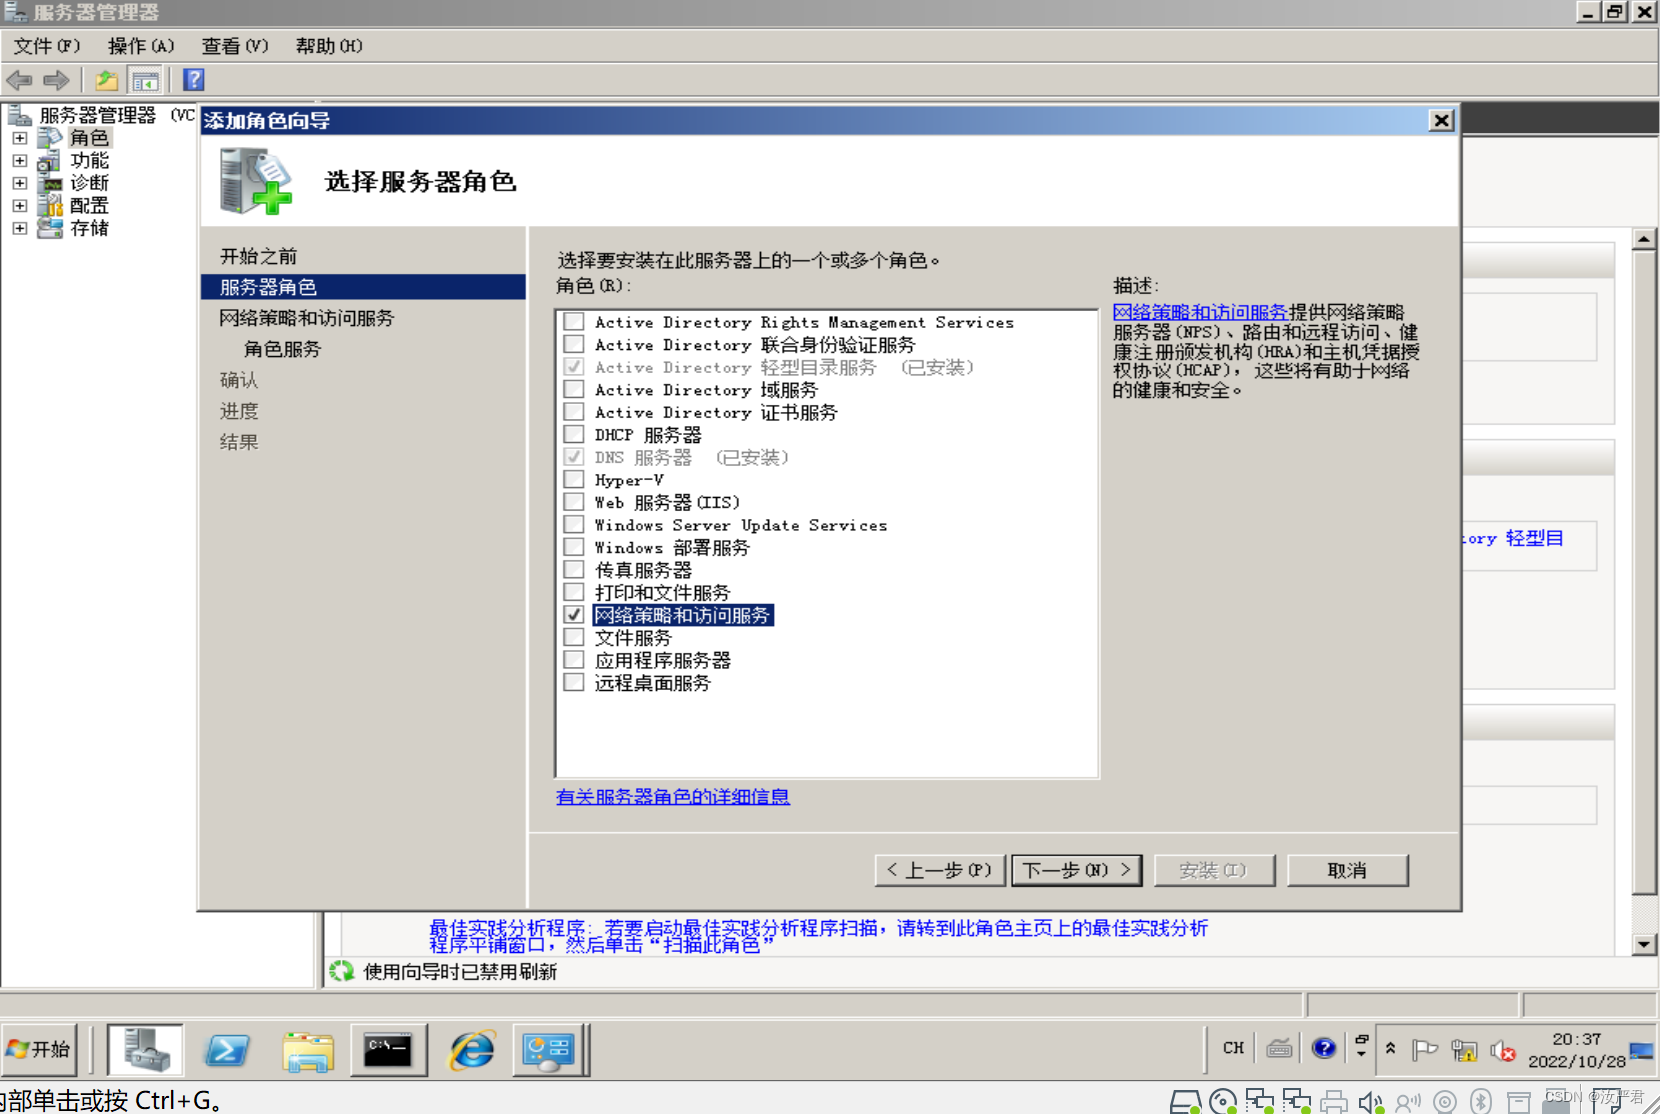The height and width of the screenshot is (1114, 1660).
Task: Check Active Directory 联合身份验证服务
Action: (x=574, y=344)
